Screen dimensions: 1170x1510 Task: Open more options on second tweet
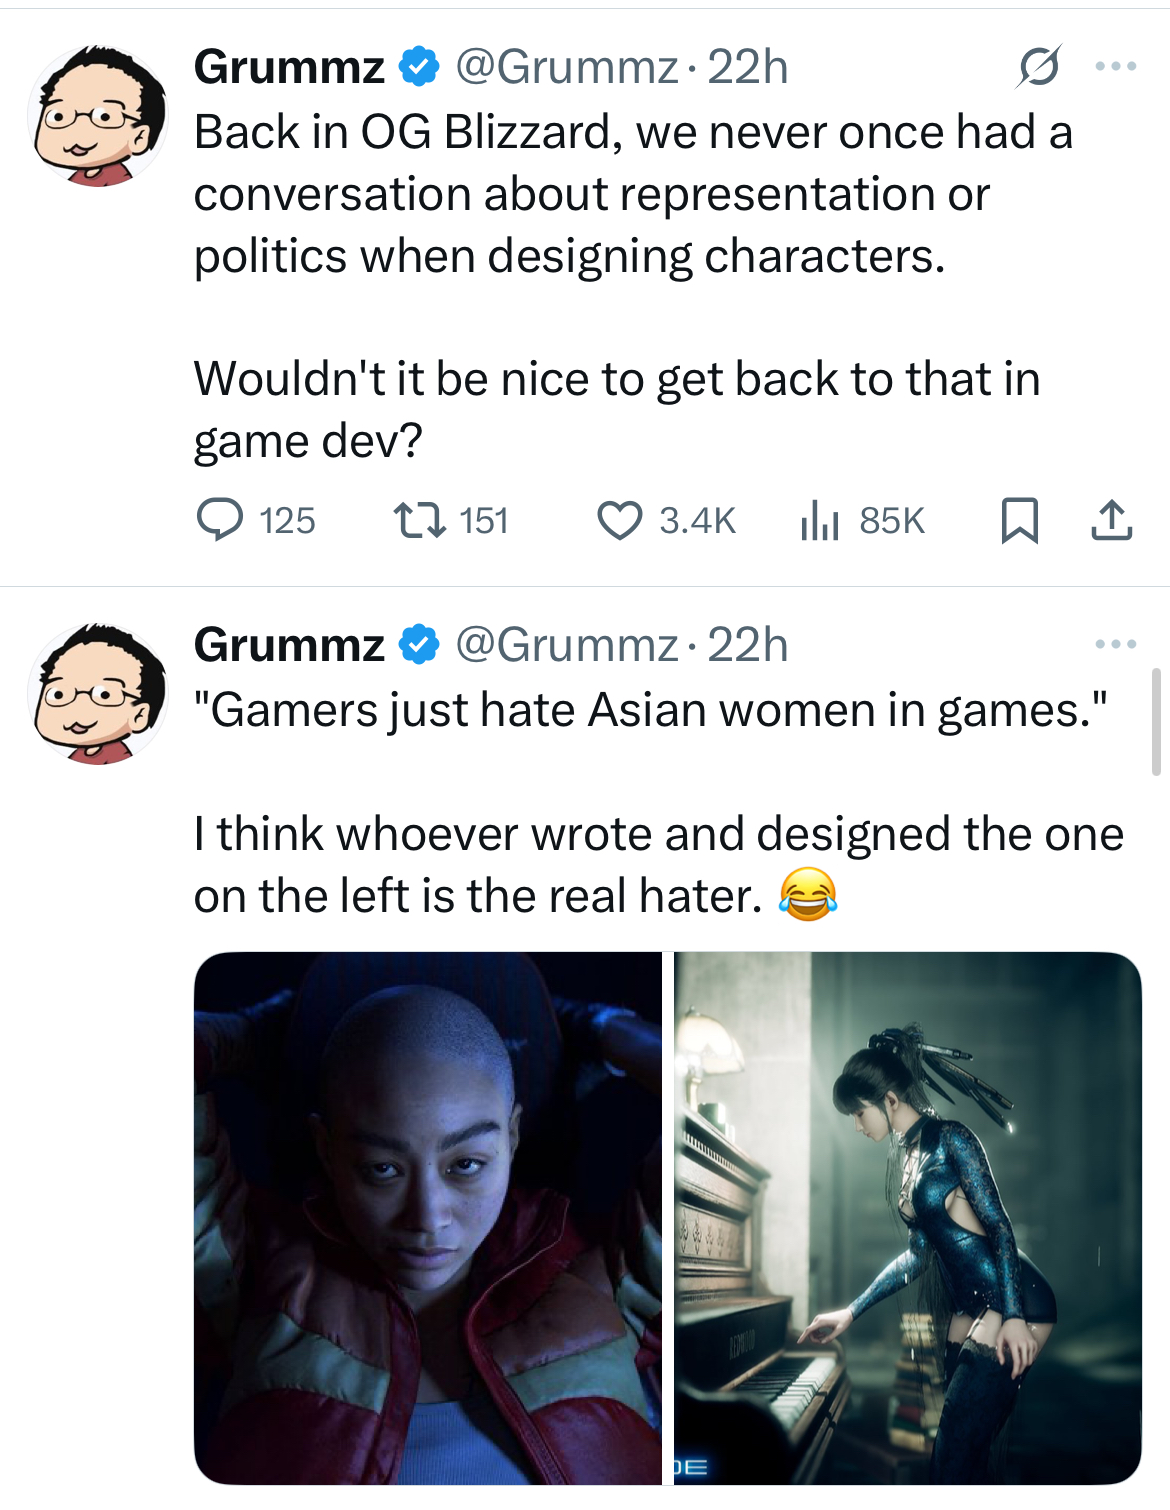(1116, 644)
